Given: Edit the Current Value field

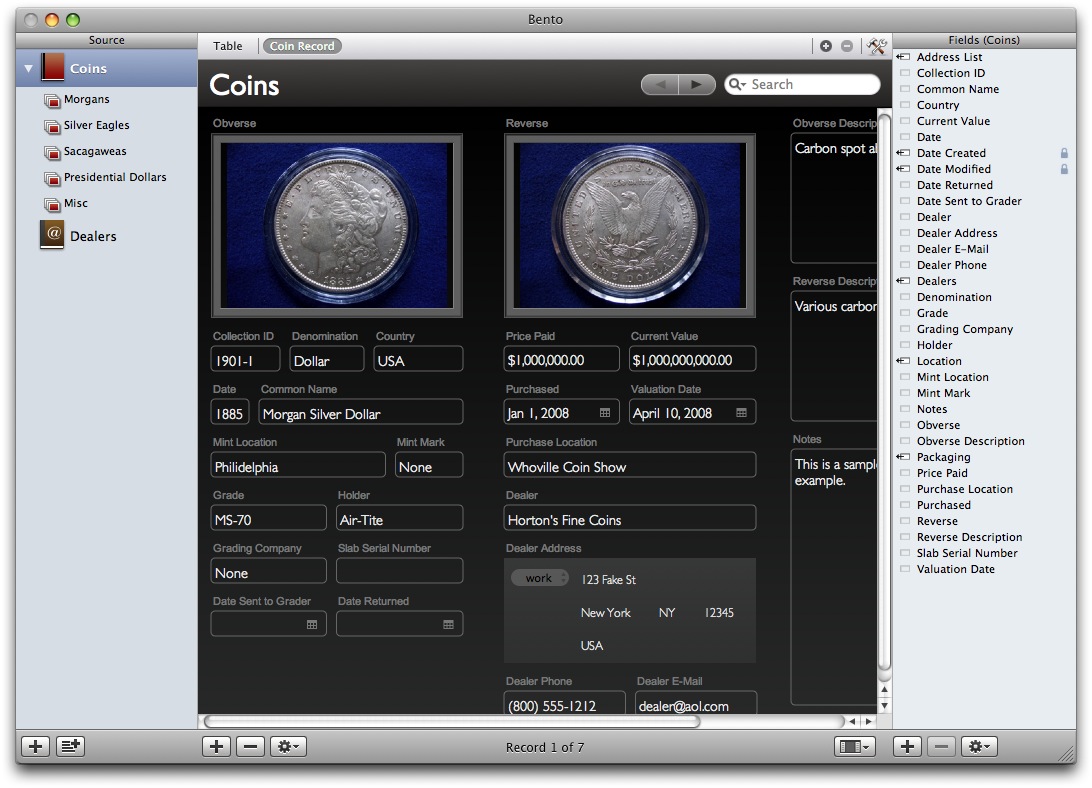Looking at the screenshot, I should pos(692,360).
